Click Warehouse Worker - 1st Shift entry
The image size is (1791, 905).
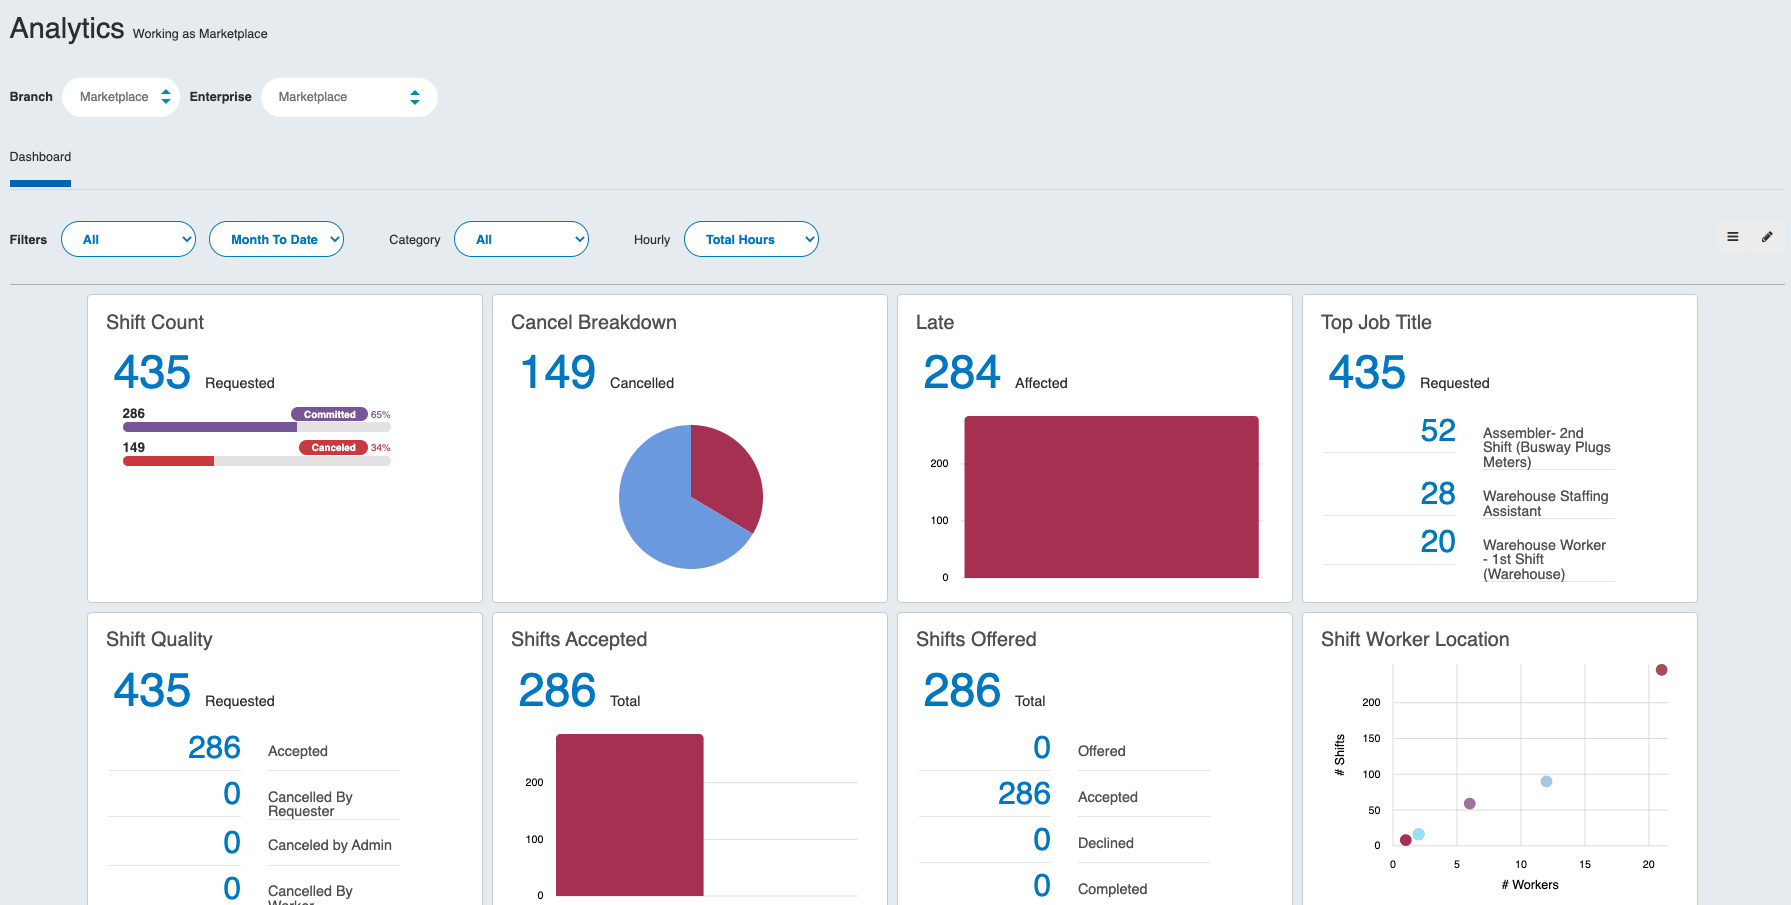(1545, 559)
